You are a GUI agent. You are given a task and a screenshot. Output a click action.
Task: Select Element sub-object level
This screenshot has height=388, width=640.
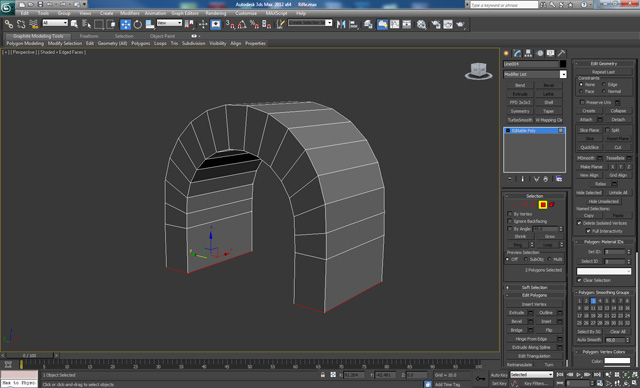(x=552, y=205)
